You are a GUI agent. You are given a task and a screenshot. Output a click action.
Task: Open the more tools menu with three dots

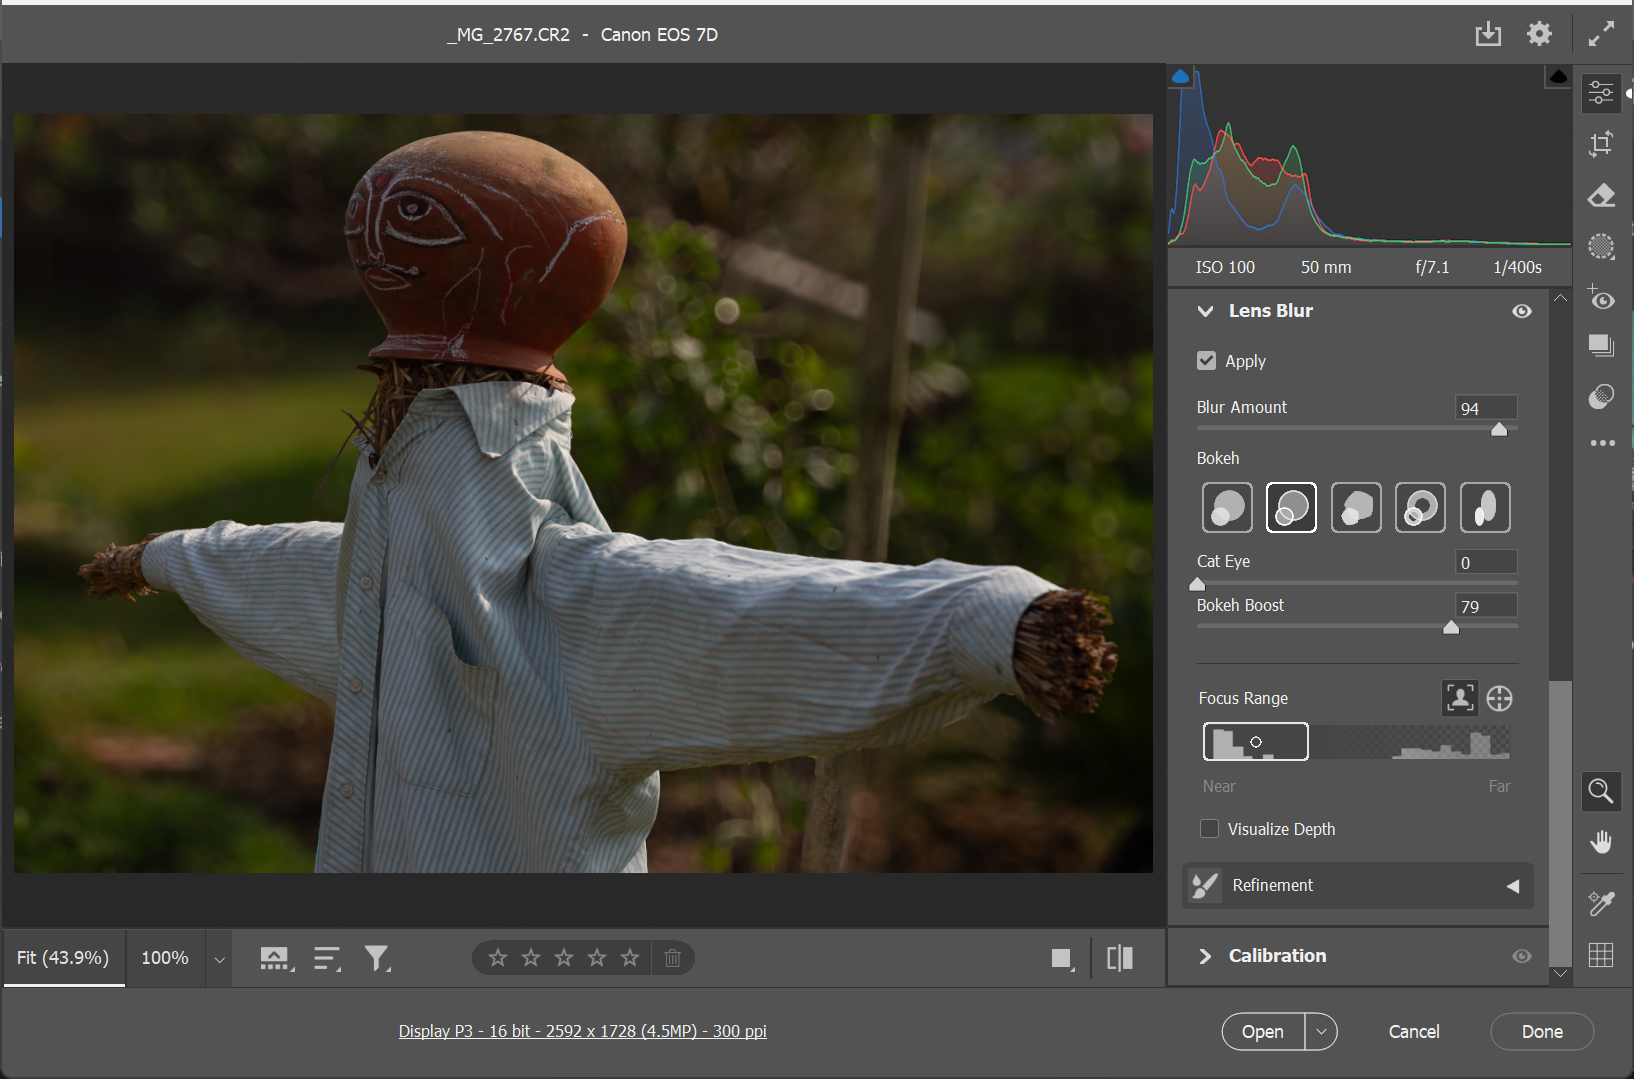pyautogui.click(x=1601, y=442)
